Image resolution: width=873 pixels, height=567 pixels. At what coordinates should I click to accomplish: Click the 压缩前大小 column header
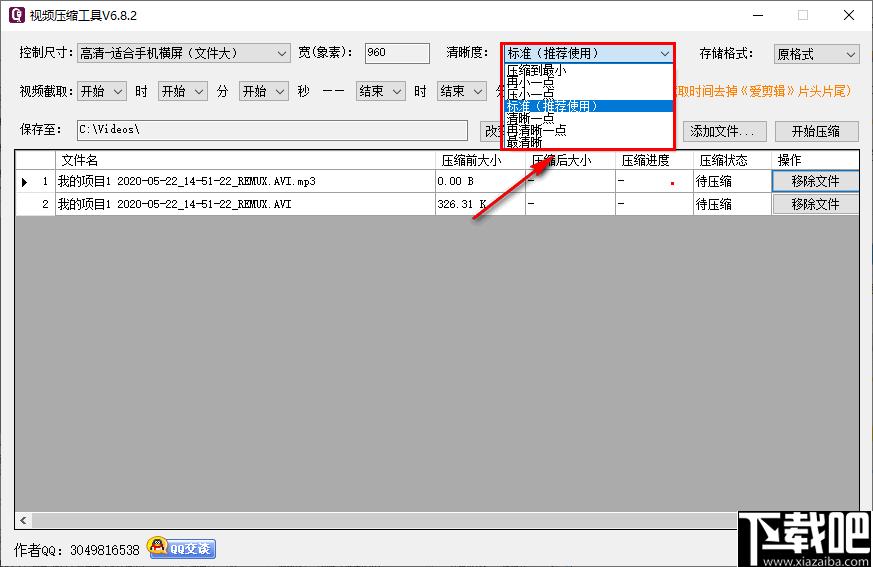pyautogui.click(x=480, y=160)
